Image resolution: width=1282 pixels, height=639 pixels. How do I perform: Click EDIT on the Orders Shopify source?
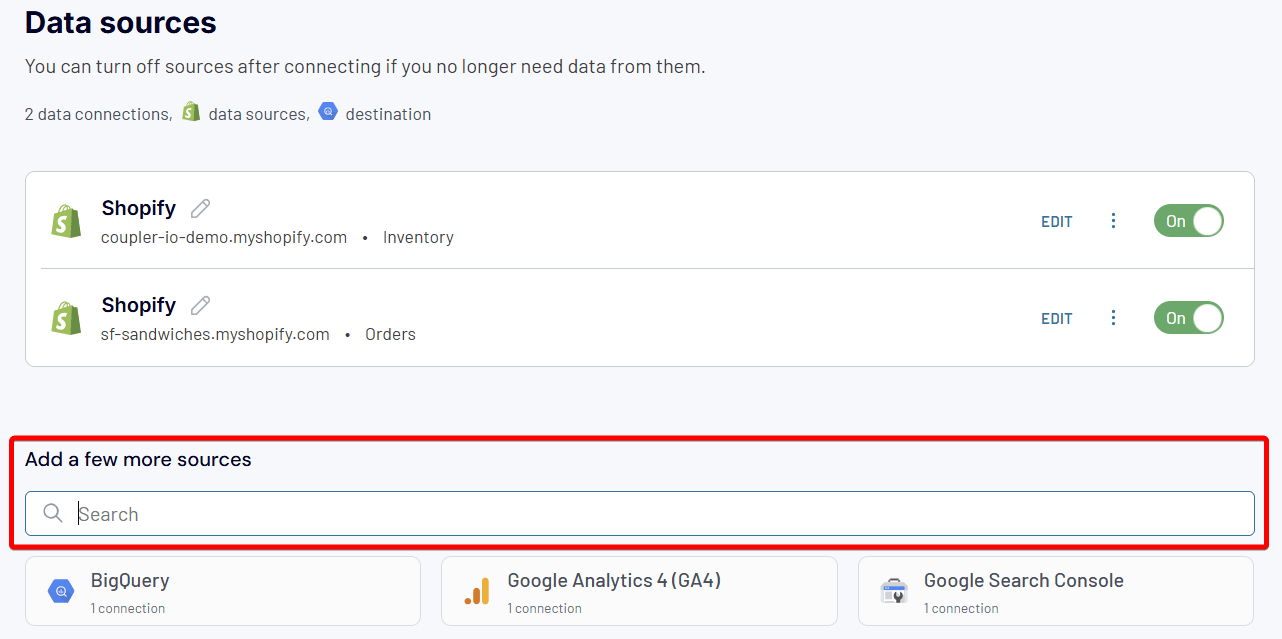(1056, 318)
